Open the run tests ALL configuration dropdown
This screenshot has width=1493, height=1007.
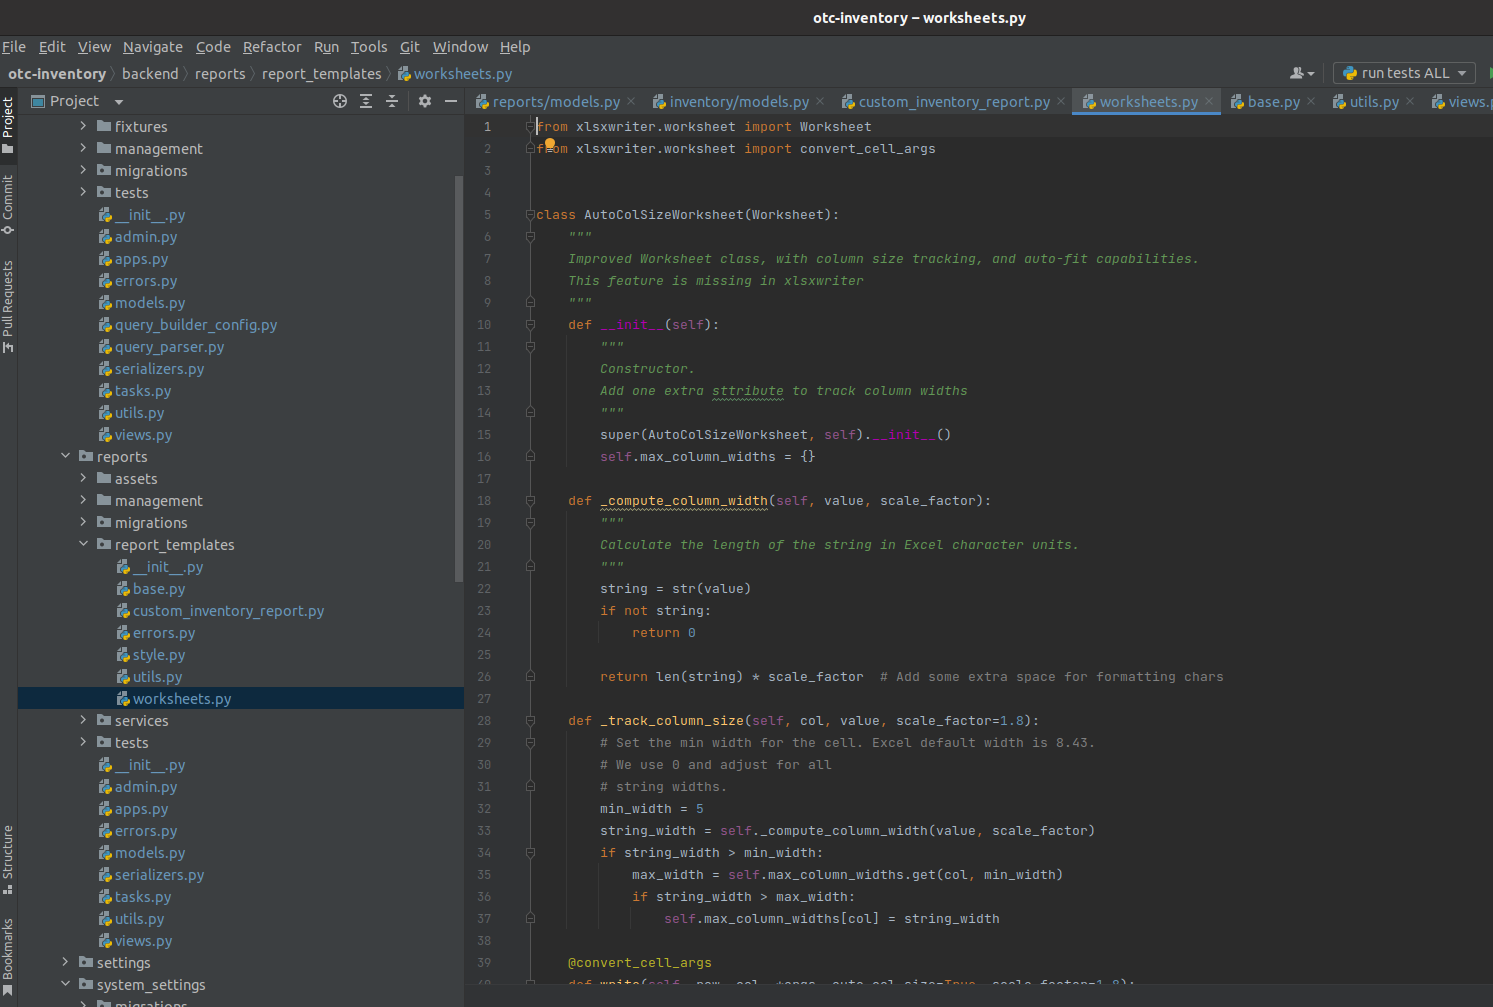point(1404,73)
